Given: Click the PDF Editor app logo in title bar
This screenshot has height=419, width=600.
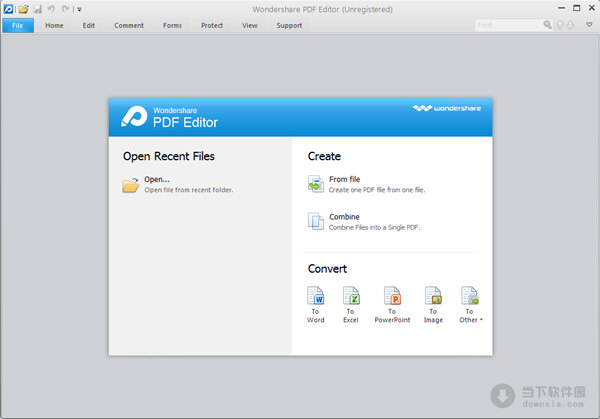Looking at the screenshot, I should tap(8, 9).
